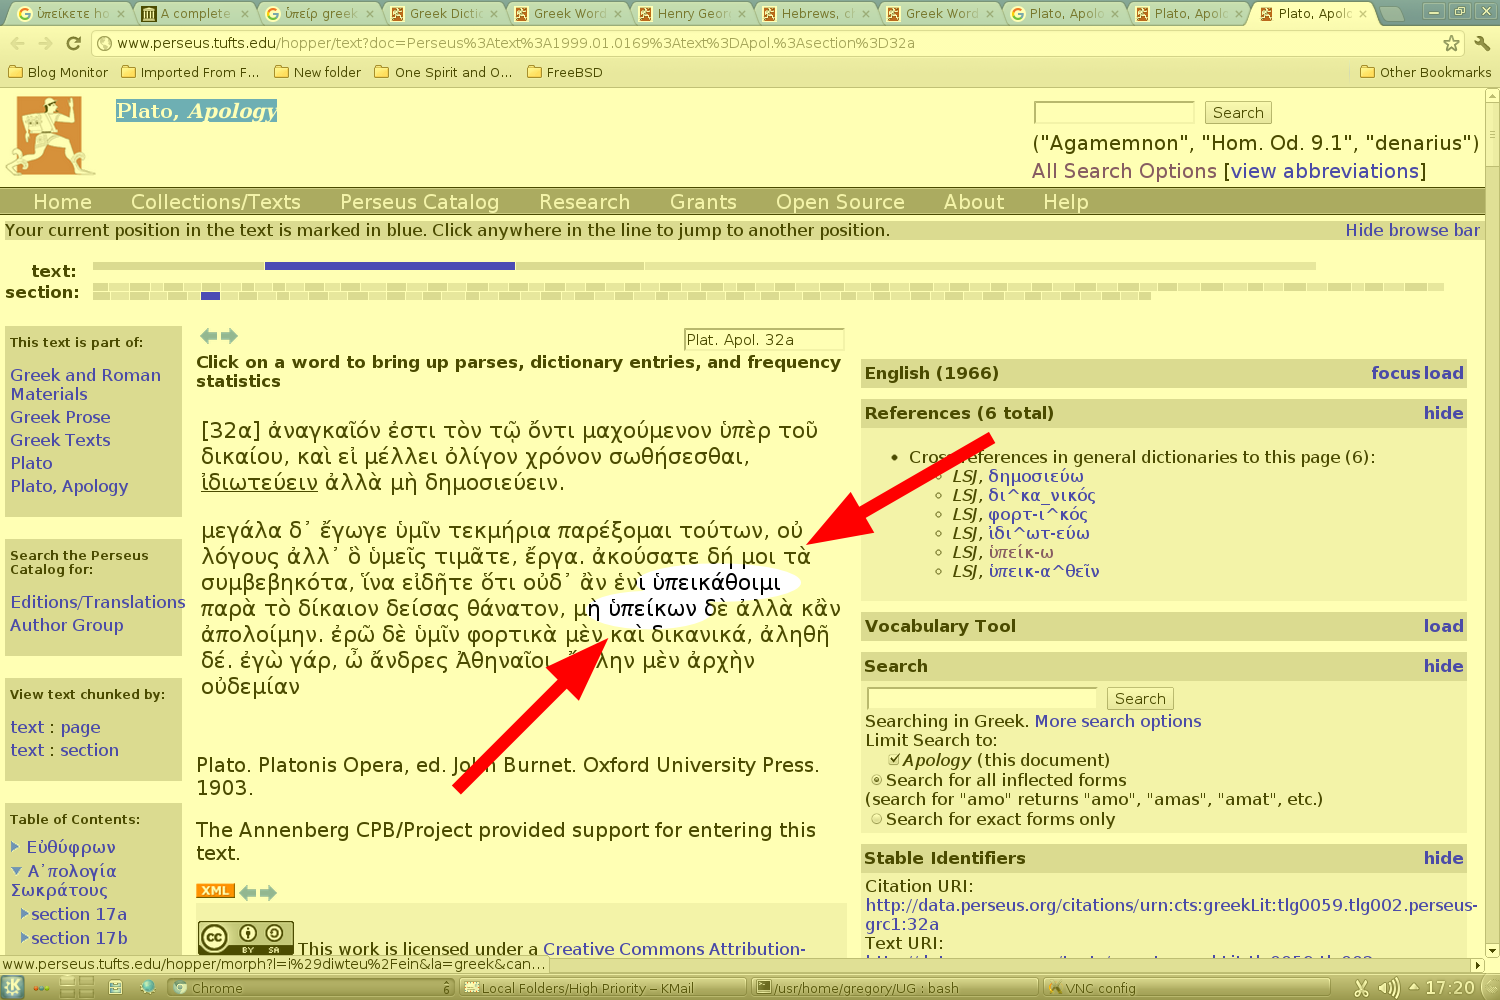This screenshot has height=1000, width=1500.
Task: Close the 'Henry Geor' tab
Action: click(741, 14)
